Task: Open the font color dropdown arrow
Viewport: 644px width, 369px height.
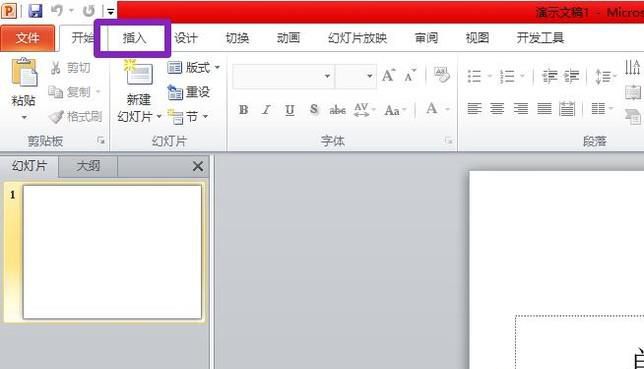Action: (448, 109)
